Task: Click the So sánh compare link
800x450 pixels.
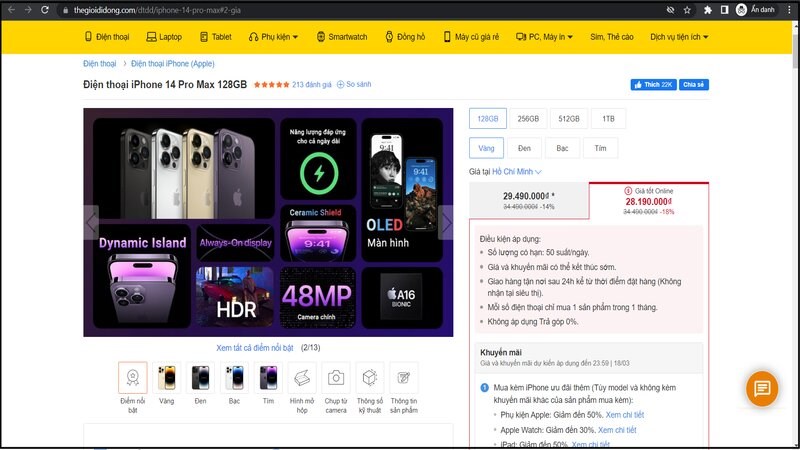Action: coord(354,84)
